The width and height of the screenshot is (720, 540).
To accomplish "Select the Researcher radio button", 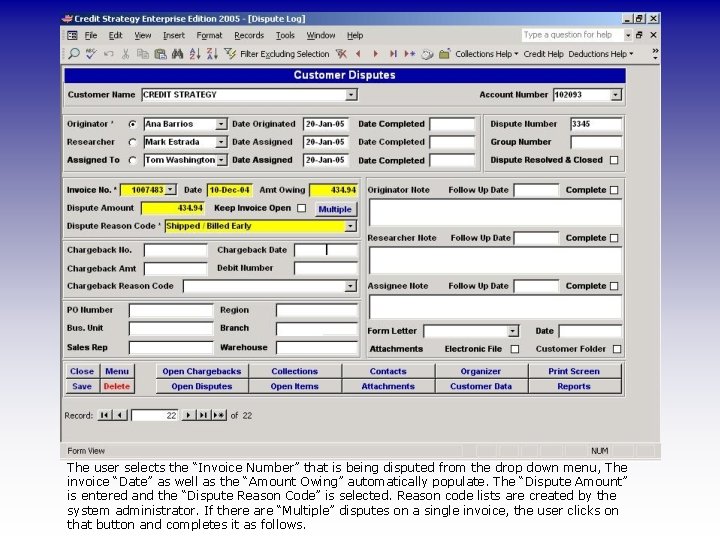I will (x=133, y=142).
